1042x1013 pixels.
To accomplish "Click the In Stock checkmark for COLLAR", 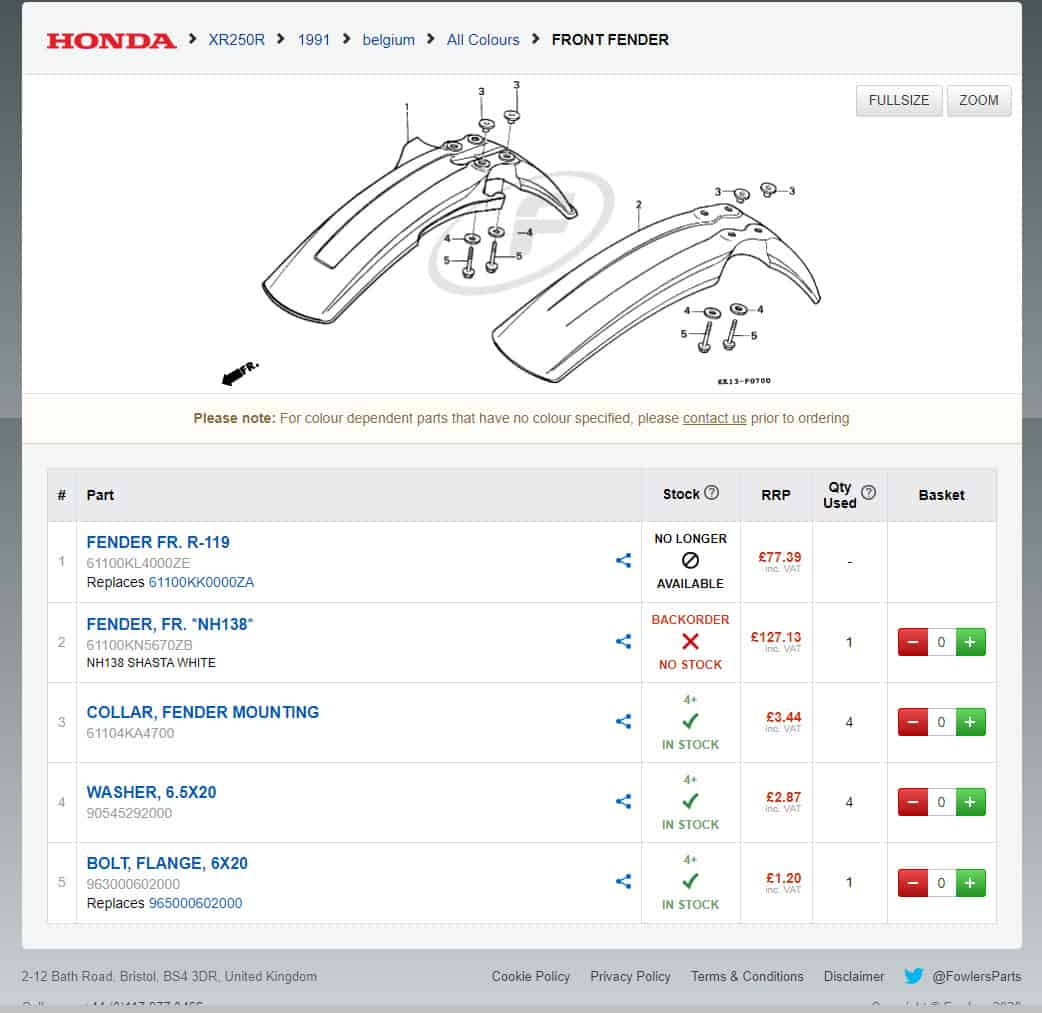I will 690,721.
